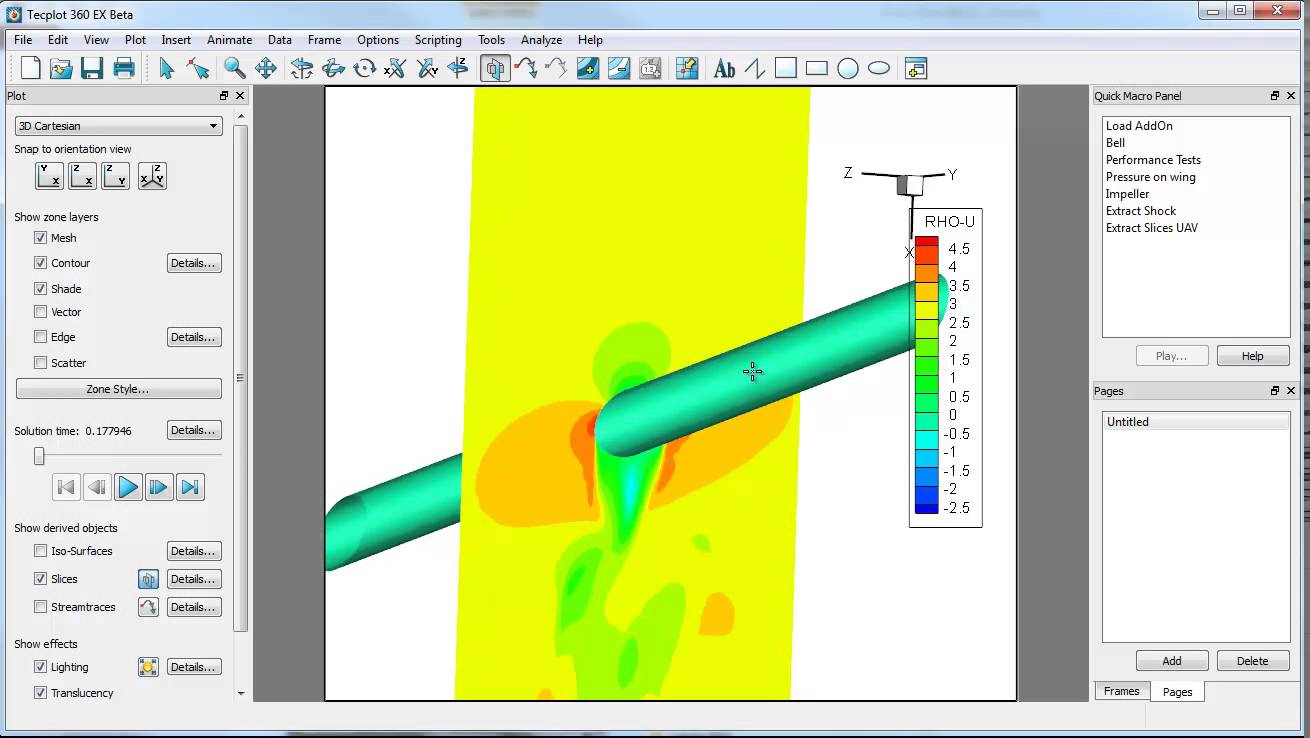Click the Solution time slider handle
The height and width of the screenshot is (738, 1310).
tap(39, 456)
